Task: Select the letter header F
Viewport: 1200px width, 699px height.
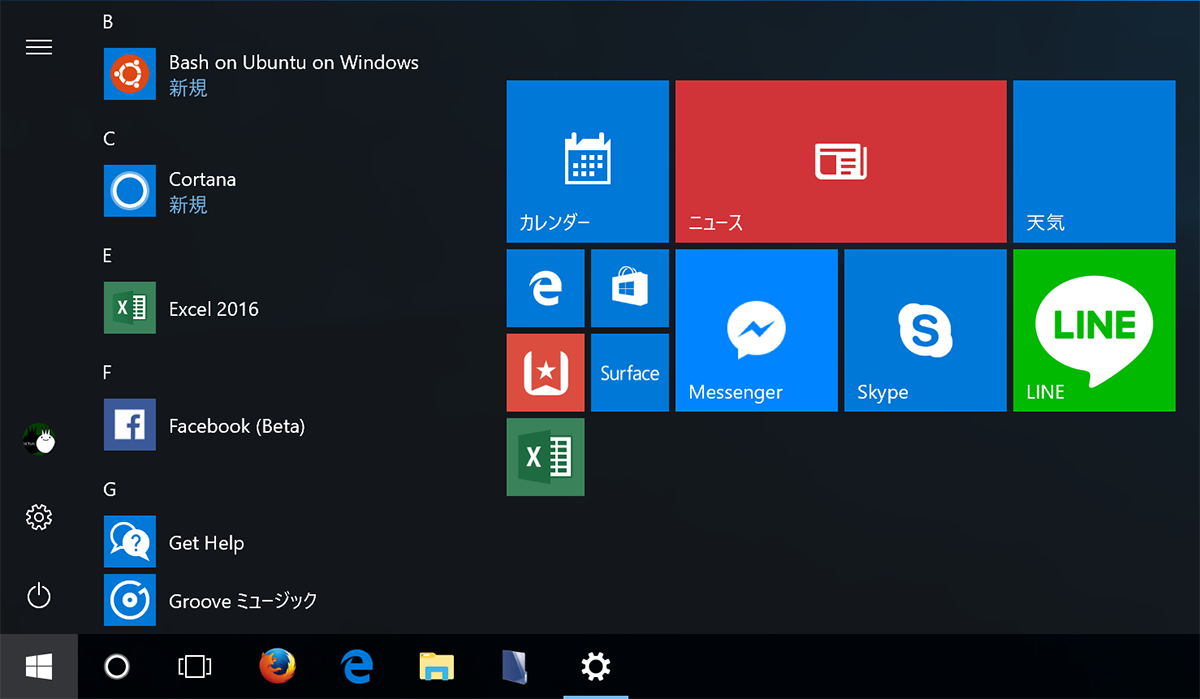Action: (x=107, y=372)
